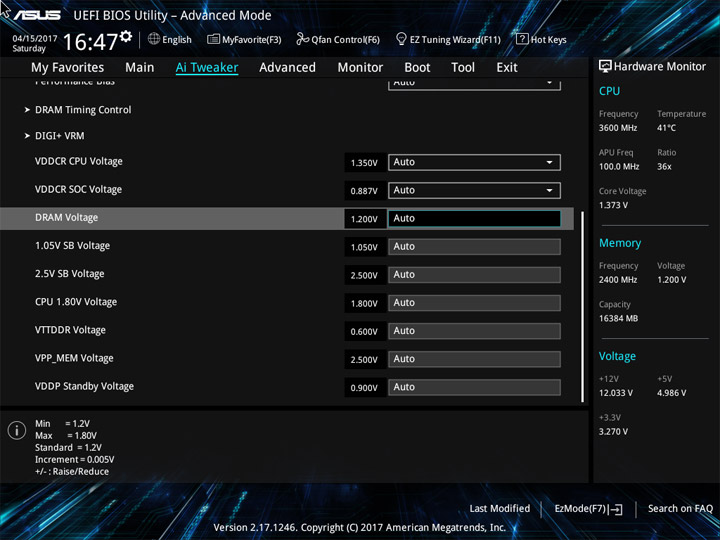Click the 1.200V DRAM current value
Image resolution: width=720 pixels, height=540 pixels.
[364, 219]
